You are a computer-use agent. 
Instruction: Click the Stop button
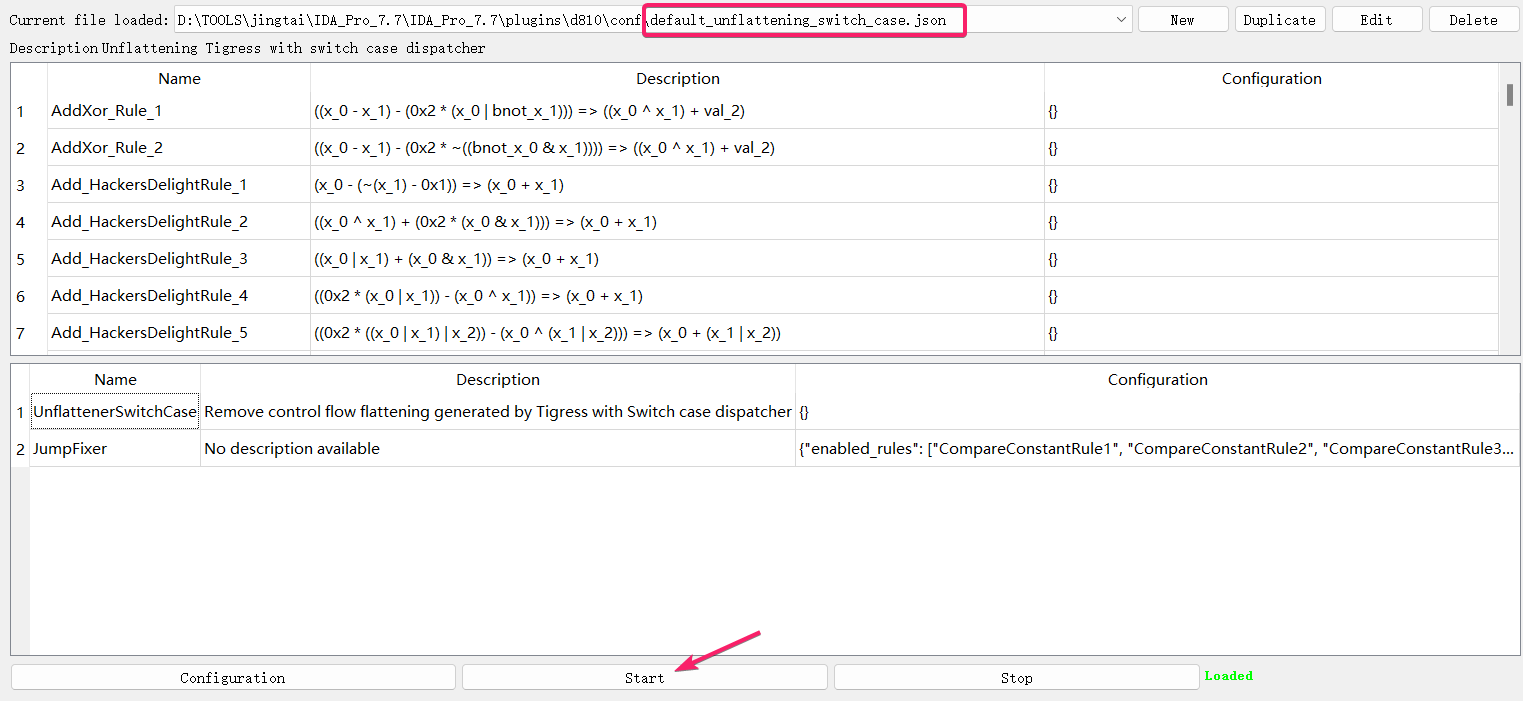1016,678
